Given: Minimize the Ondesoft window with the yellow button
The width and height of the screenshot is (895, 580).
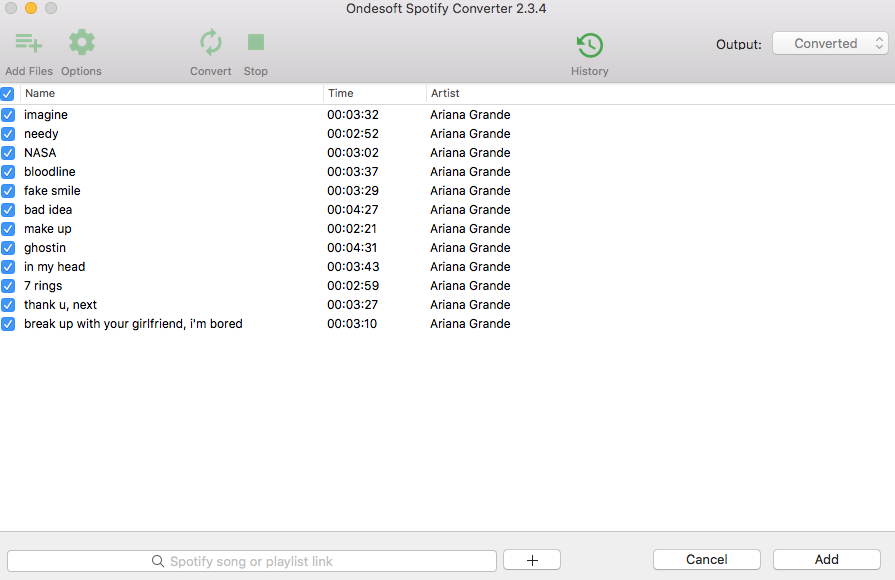Looking at the screenshot, I should (31, 8).
